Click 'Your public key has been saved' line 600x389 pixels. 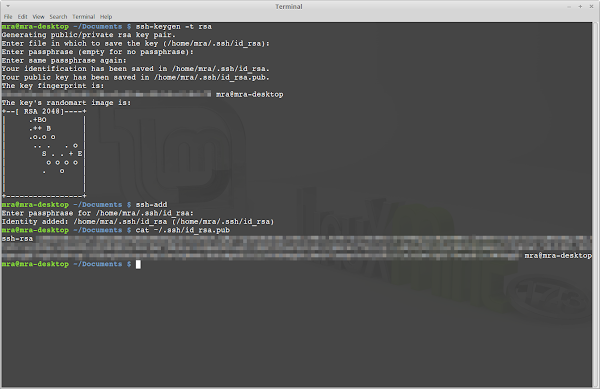(x=135, y=77)
